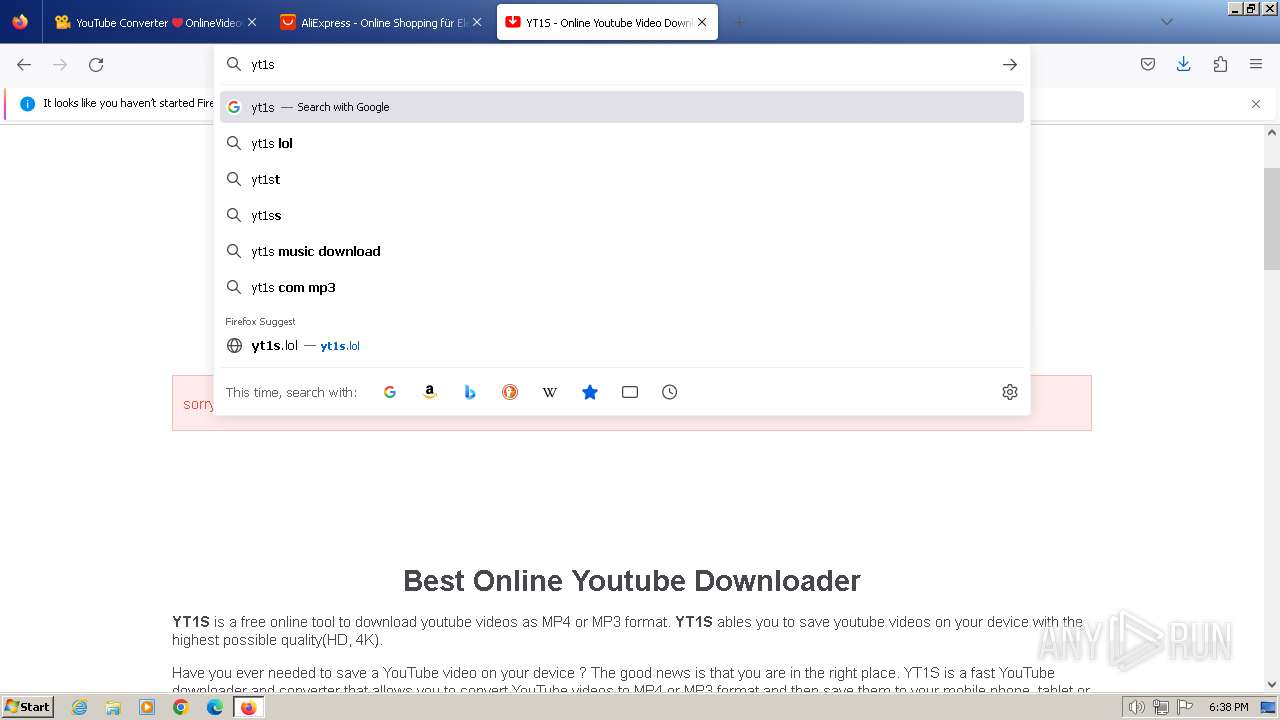Click the volume speaker tray icon
Viewport: 1280px width, 720px height.
click(1137, 707)
